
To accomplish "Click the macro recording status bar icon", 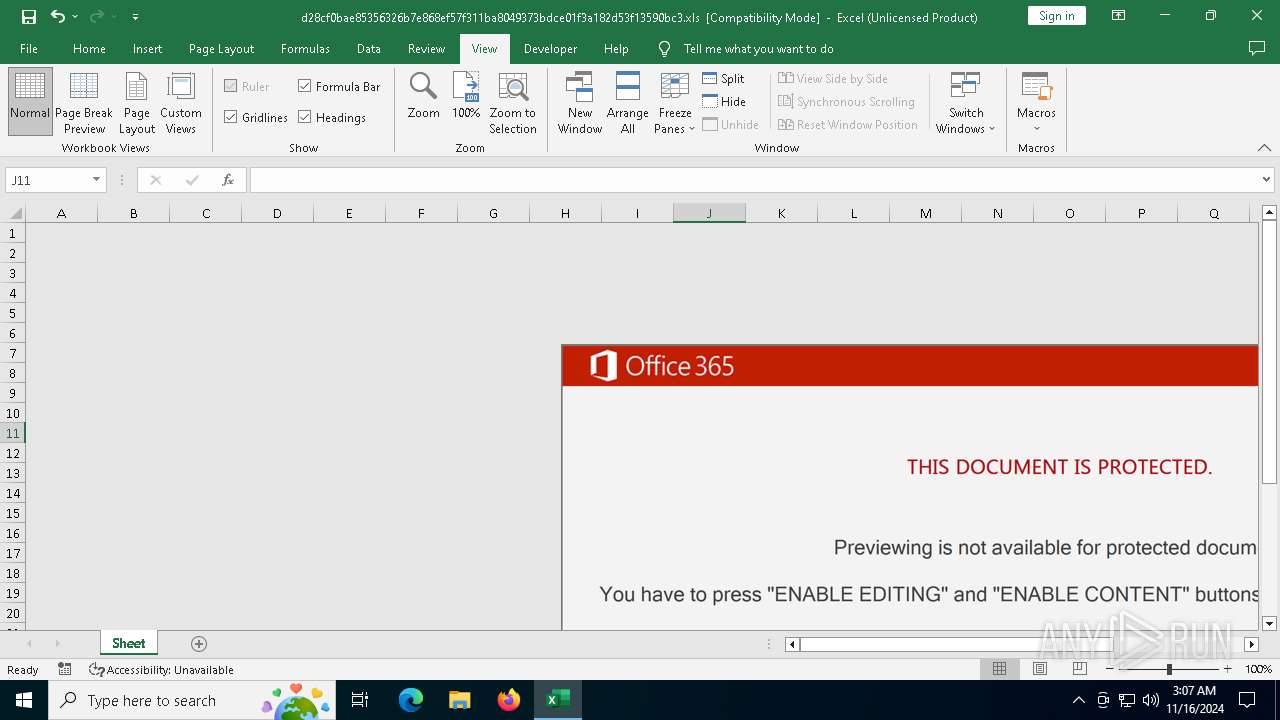I will click(65, 669).
